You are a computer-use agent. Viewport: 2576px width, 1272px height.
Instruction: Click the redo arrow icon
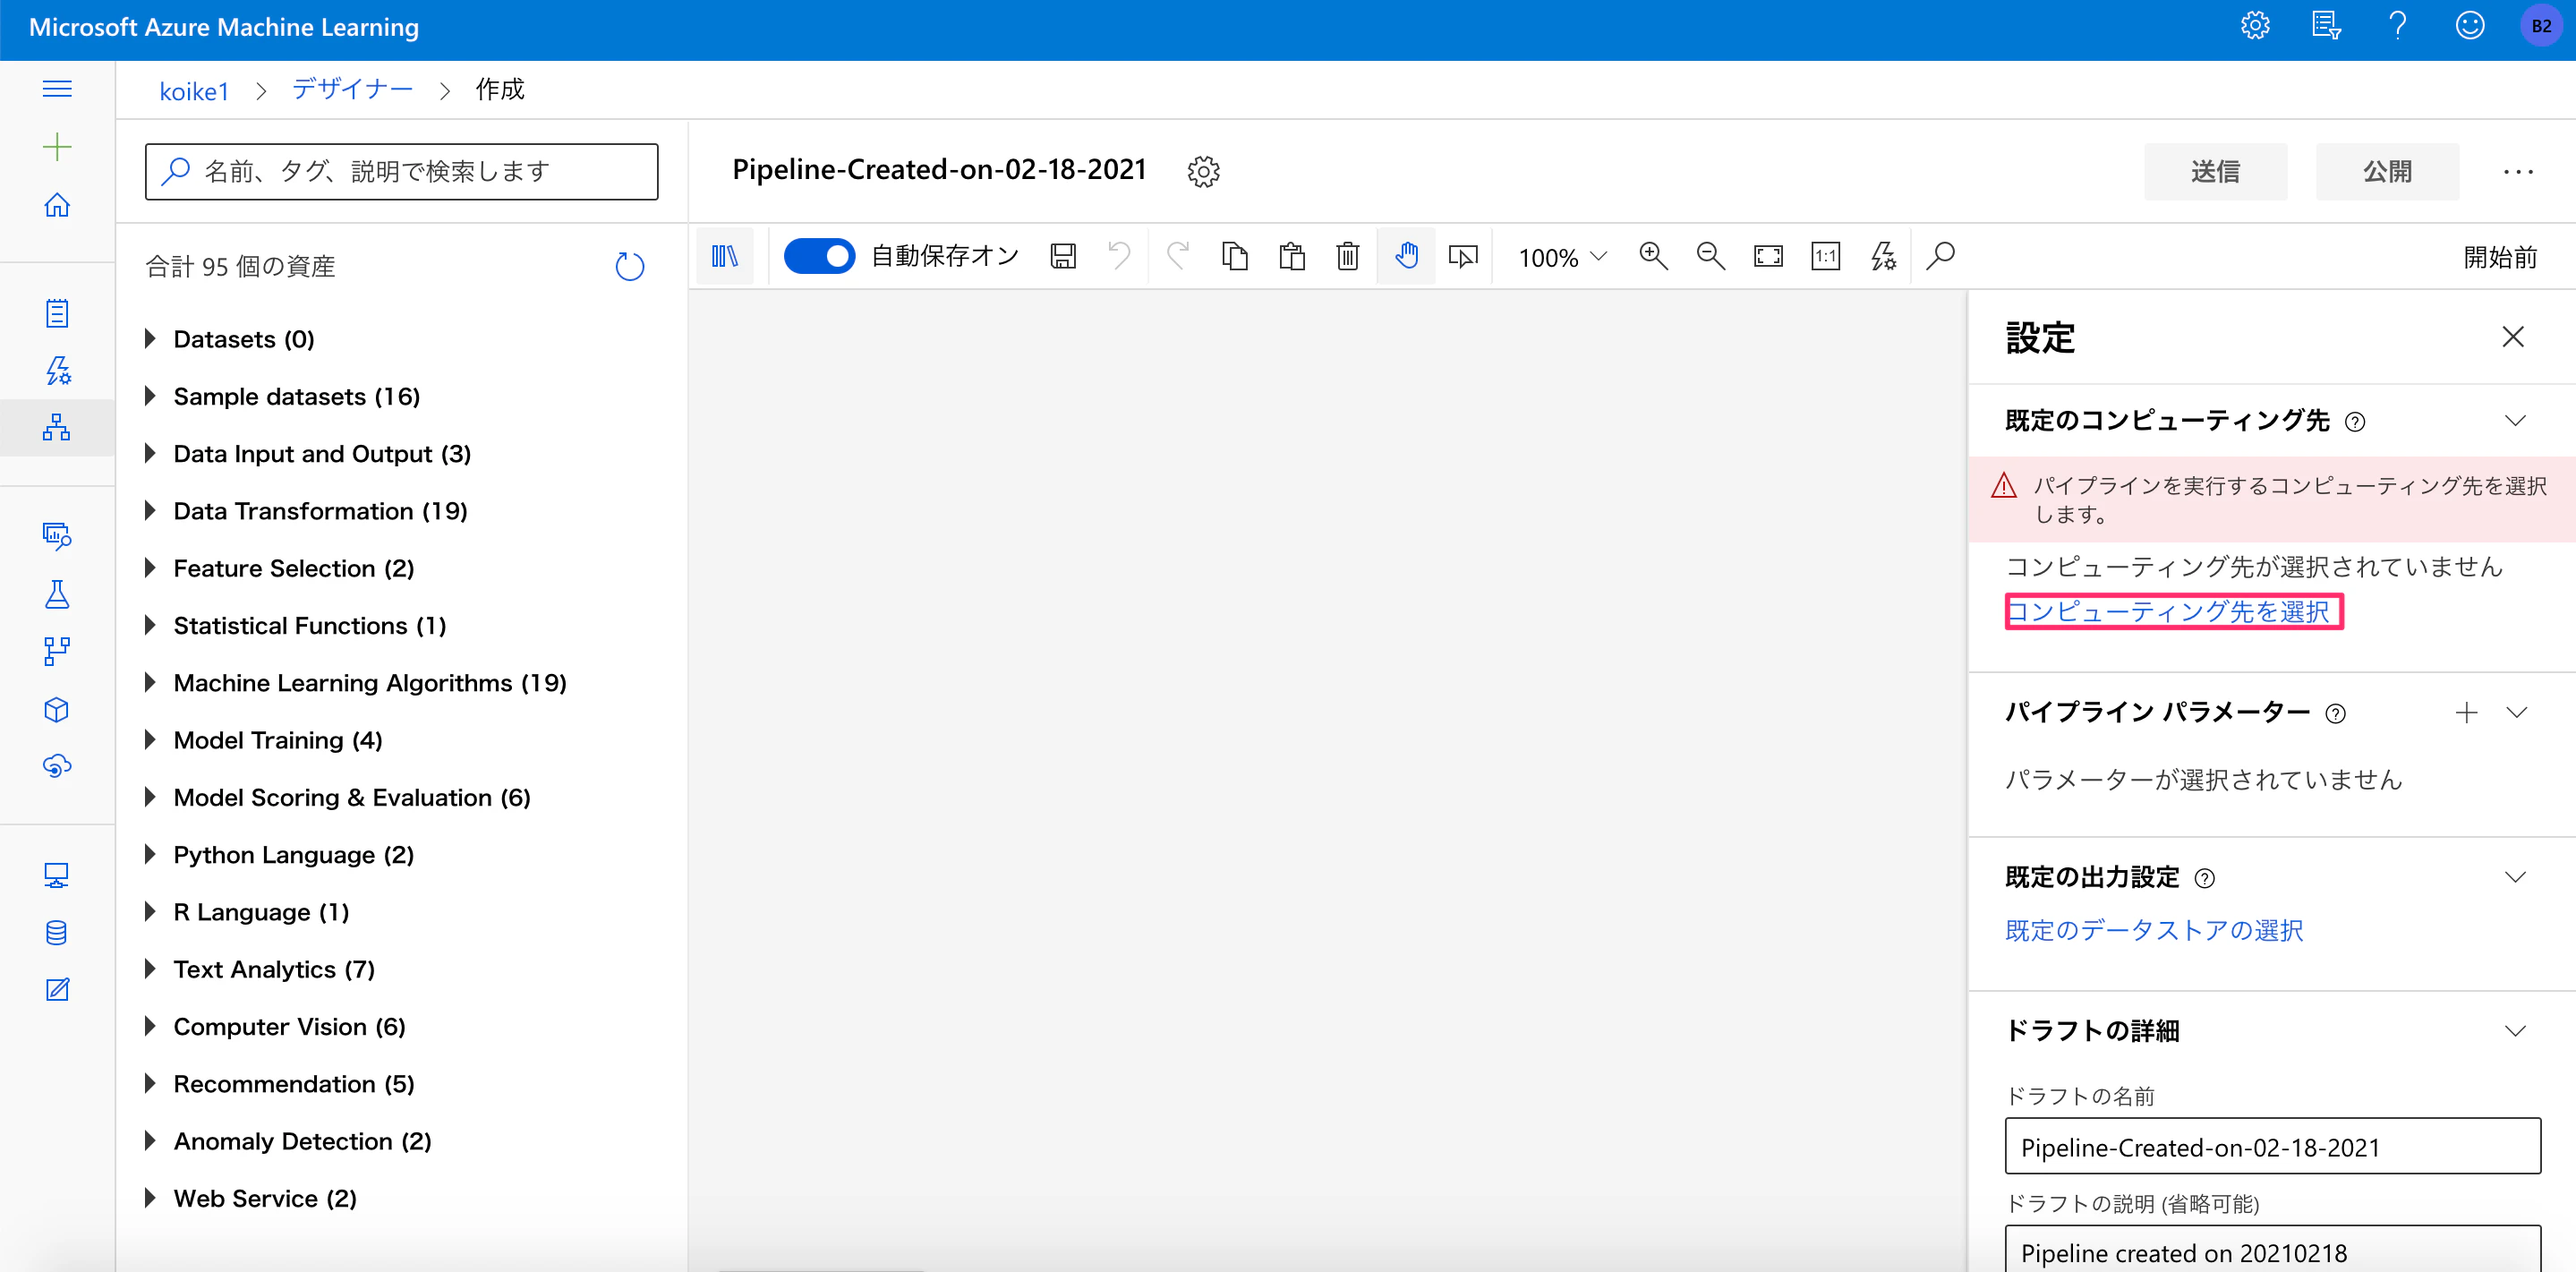(1177, 256)
